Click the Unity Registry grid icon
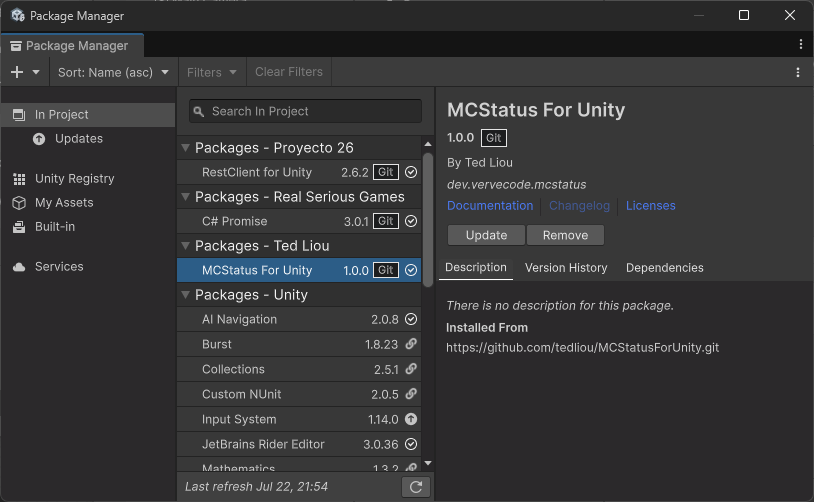This screenshot has width=814, height=502. click(19, 179)
